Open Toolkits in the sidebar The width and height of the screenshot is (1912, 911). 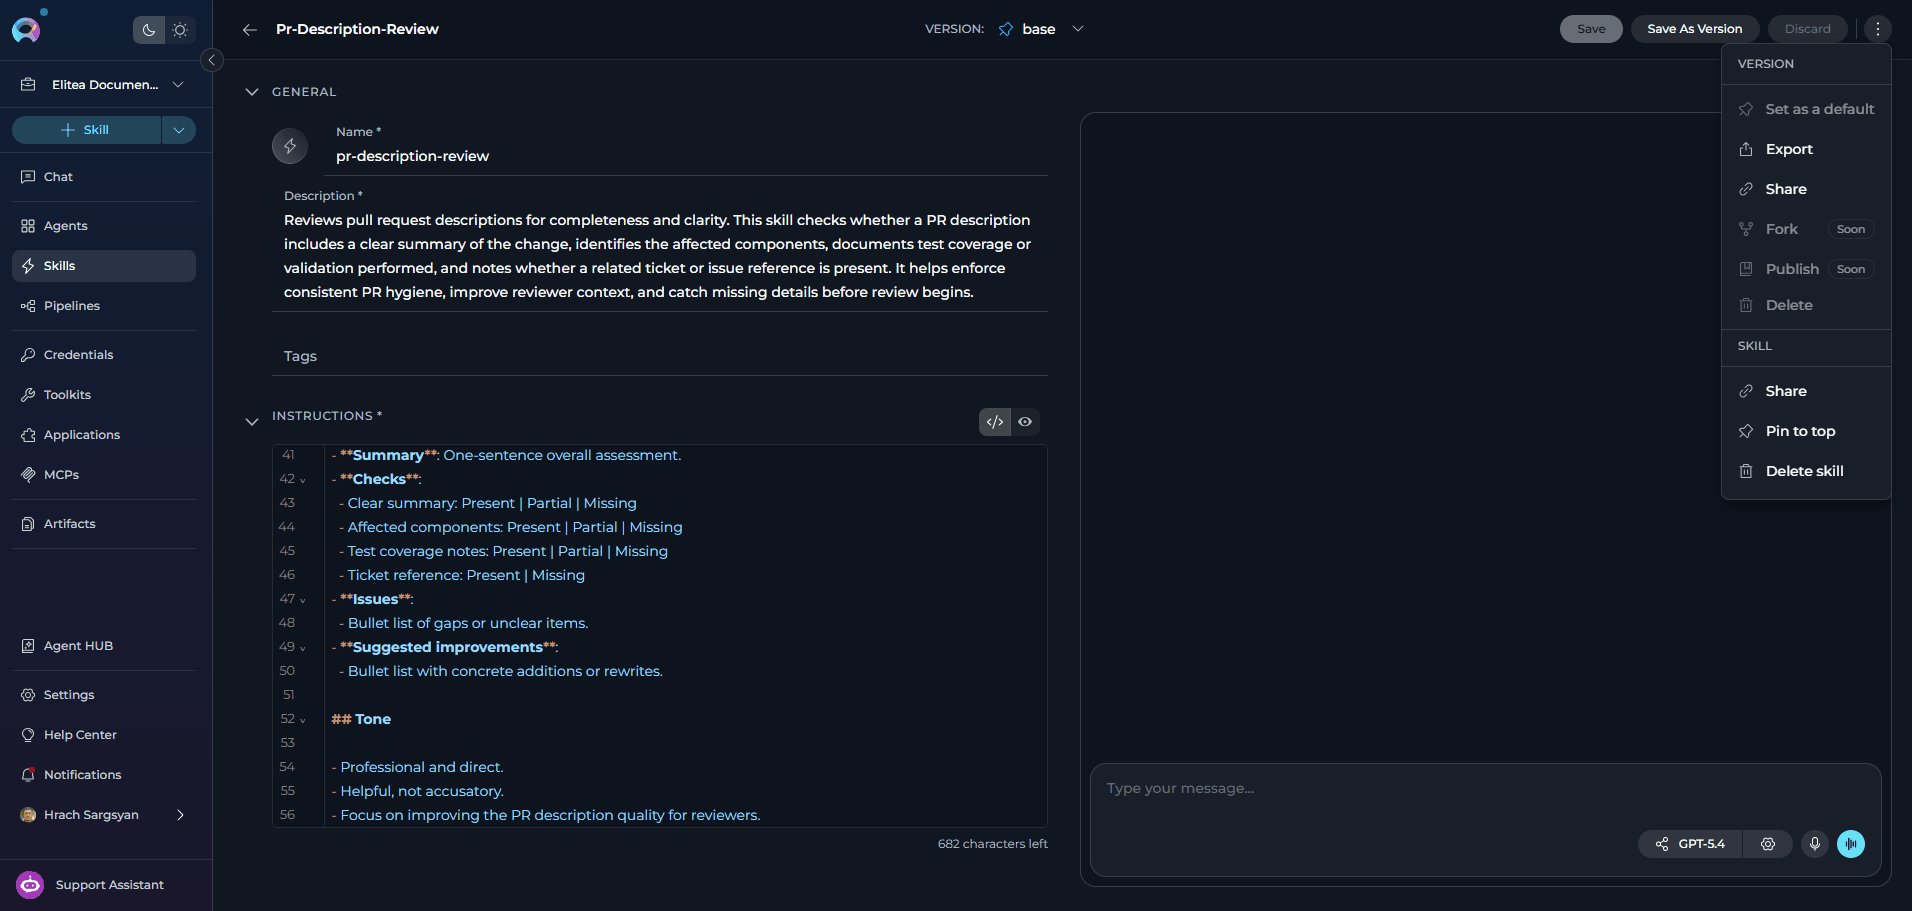pyautogui.click(x=104, y=395)
